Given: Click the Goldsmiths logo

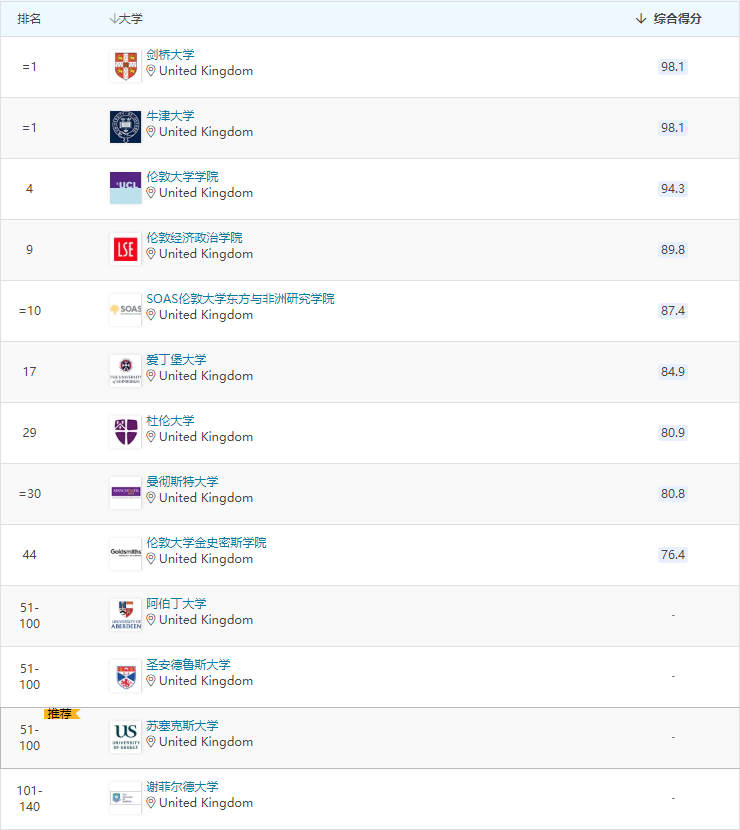Looking at the screenshot, I should tap(125, 554).
